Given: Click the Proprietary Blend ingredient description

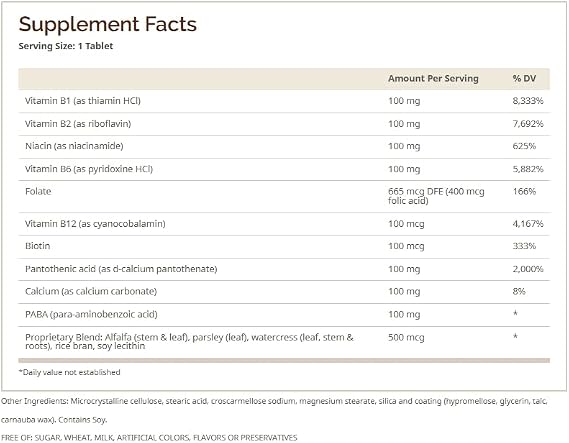Looking at the screenshot, I should point(189,341).
